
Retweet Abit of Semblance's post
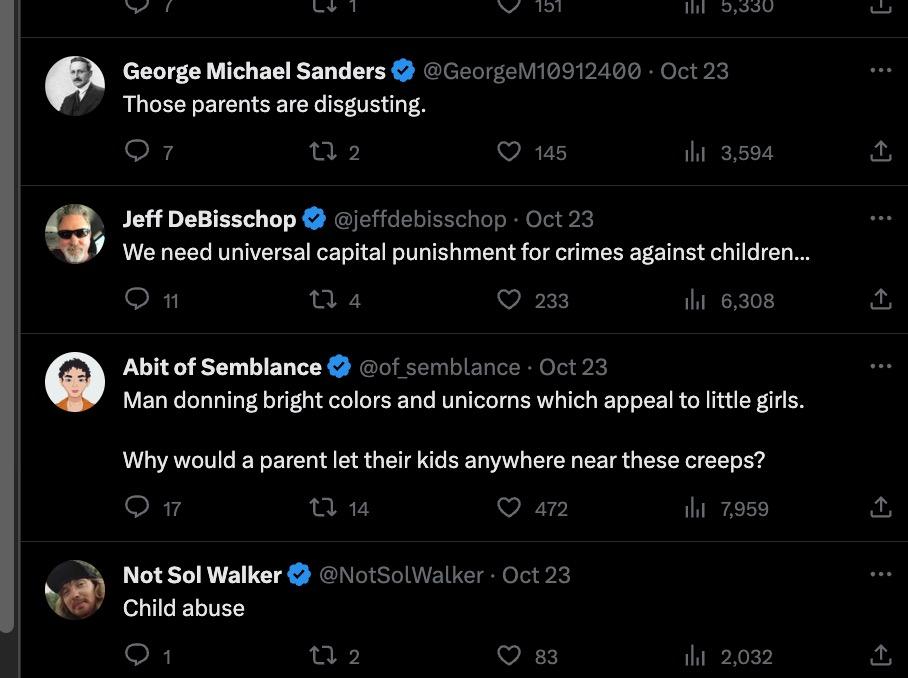point(322,508)
